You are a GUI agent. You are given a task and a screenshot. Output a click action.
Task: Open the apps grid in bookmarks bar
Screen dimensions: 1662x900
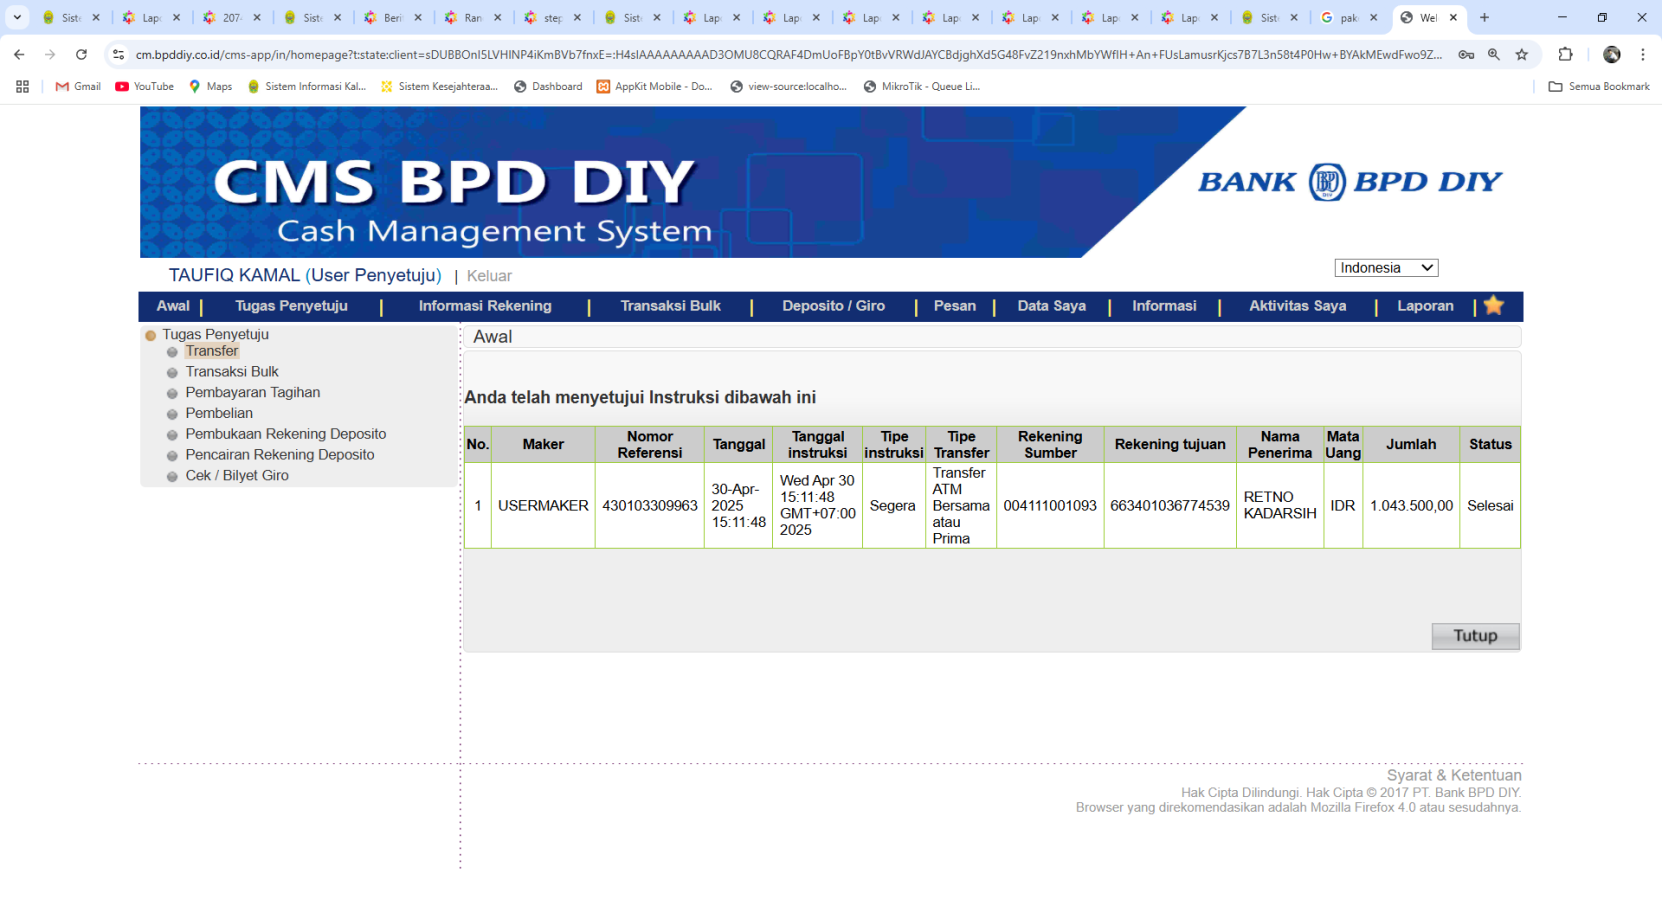[x=22, y=87]
